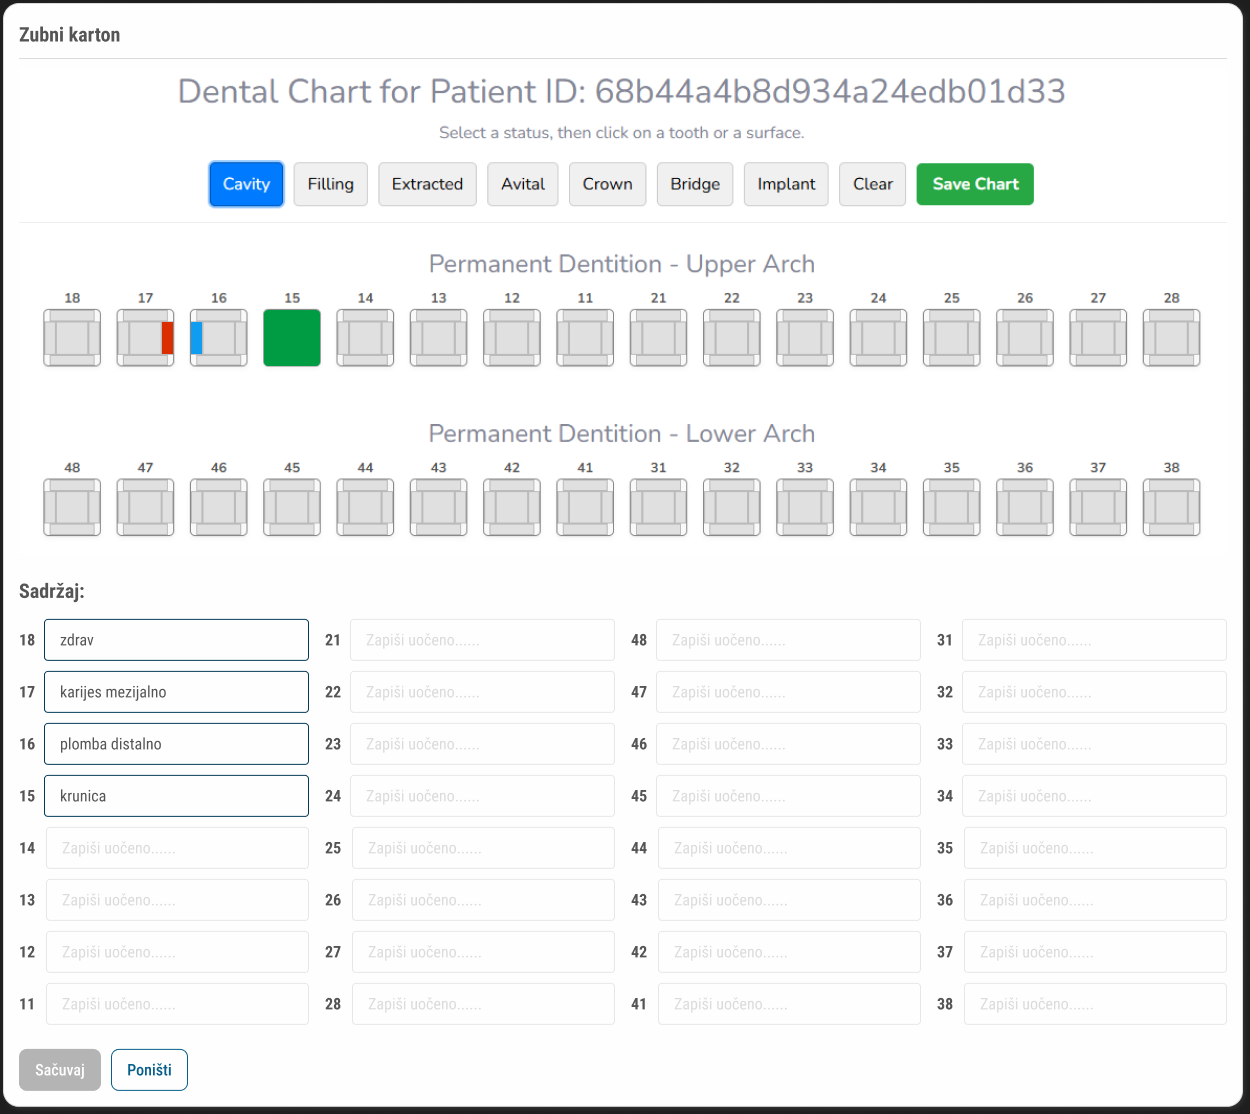
Task: Select tooth 22 in the upper arch
Action: (x=732, y=338)
